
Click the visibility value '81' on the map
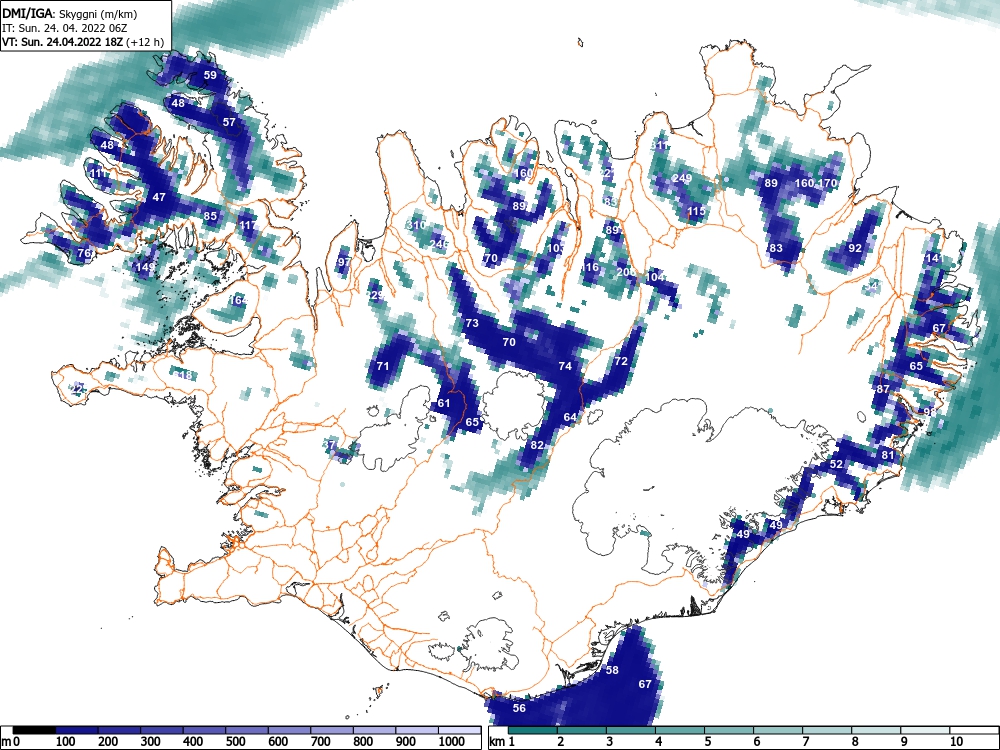[x=888, y=455]
